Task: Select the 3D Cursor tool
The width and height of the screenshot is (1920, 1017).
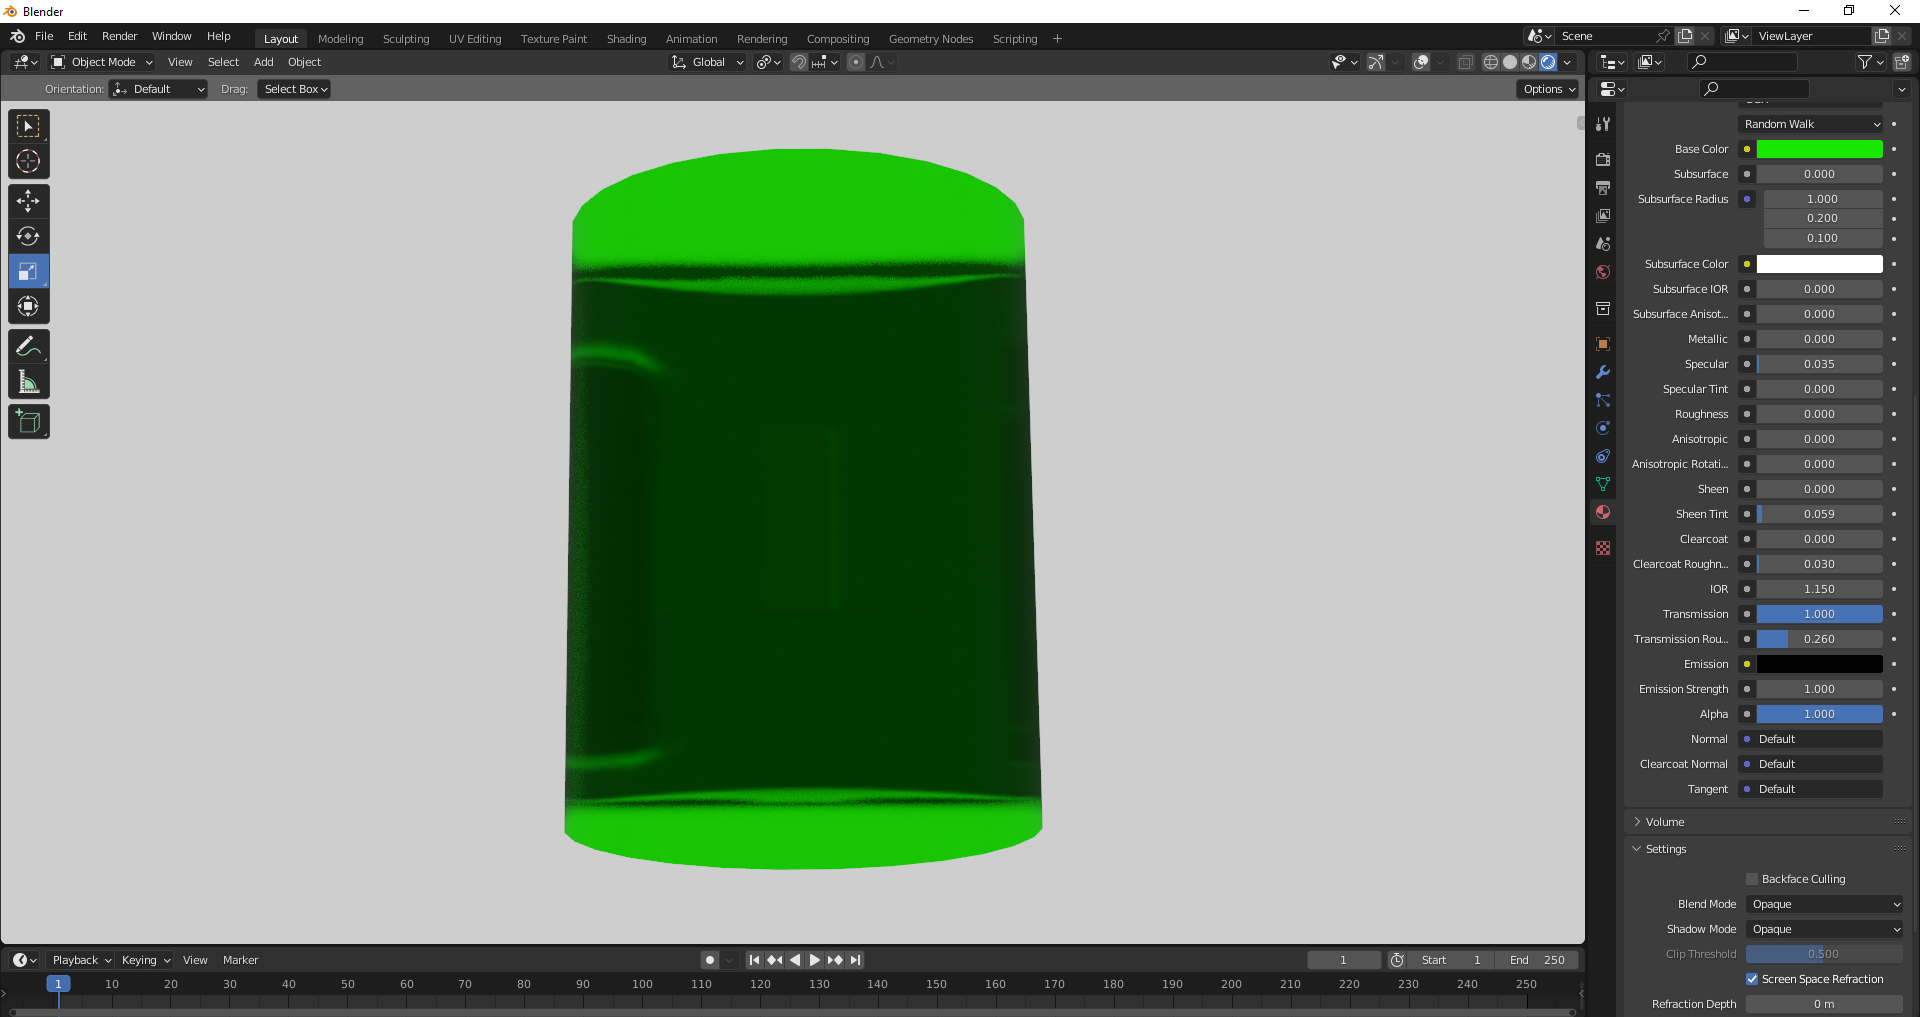Action: (x=28, y=161)
